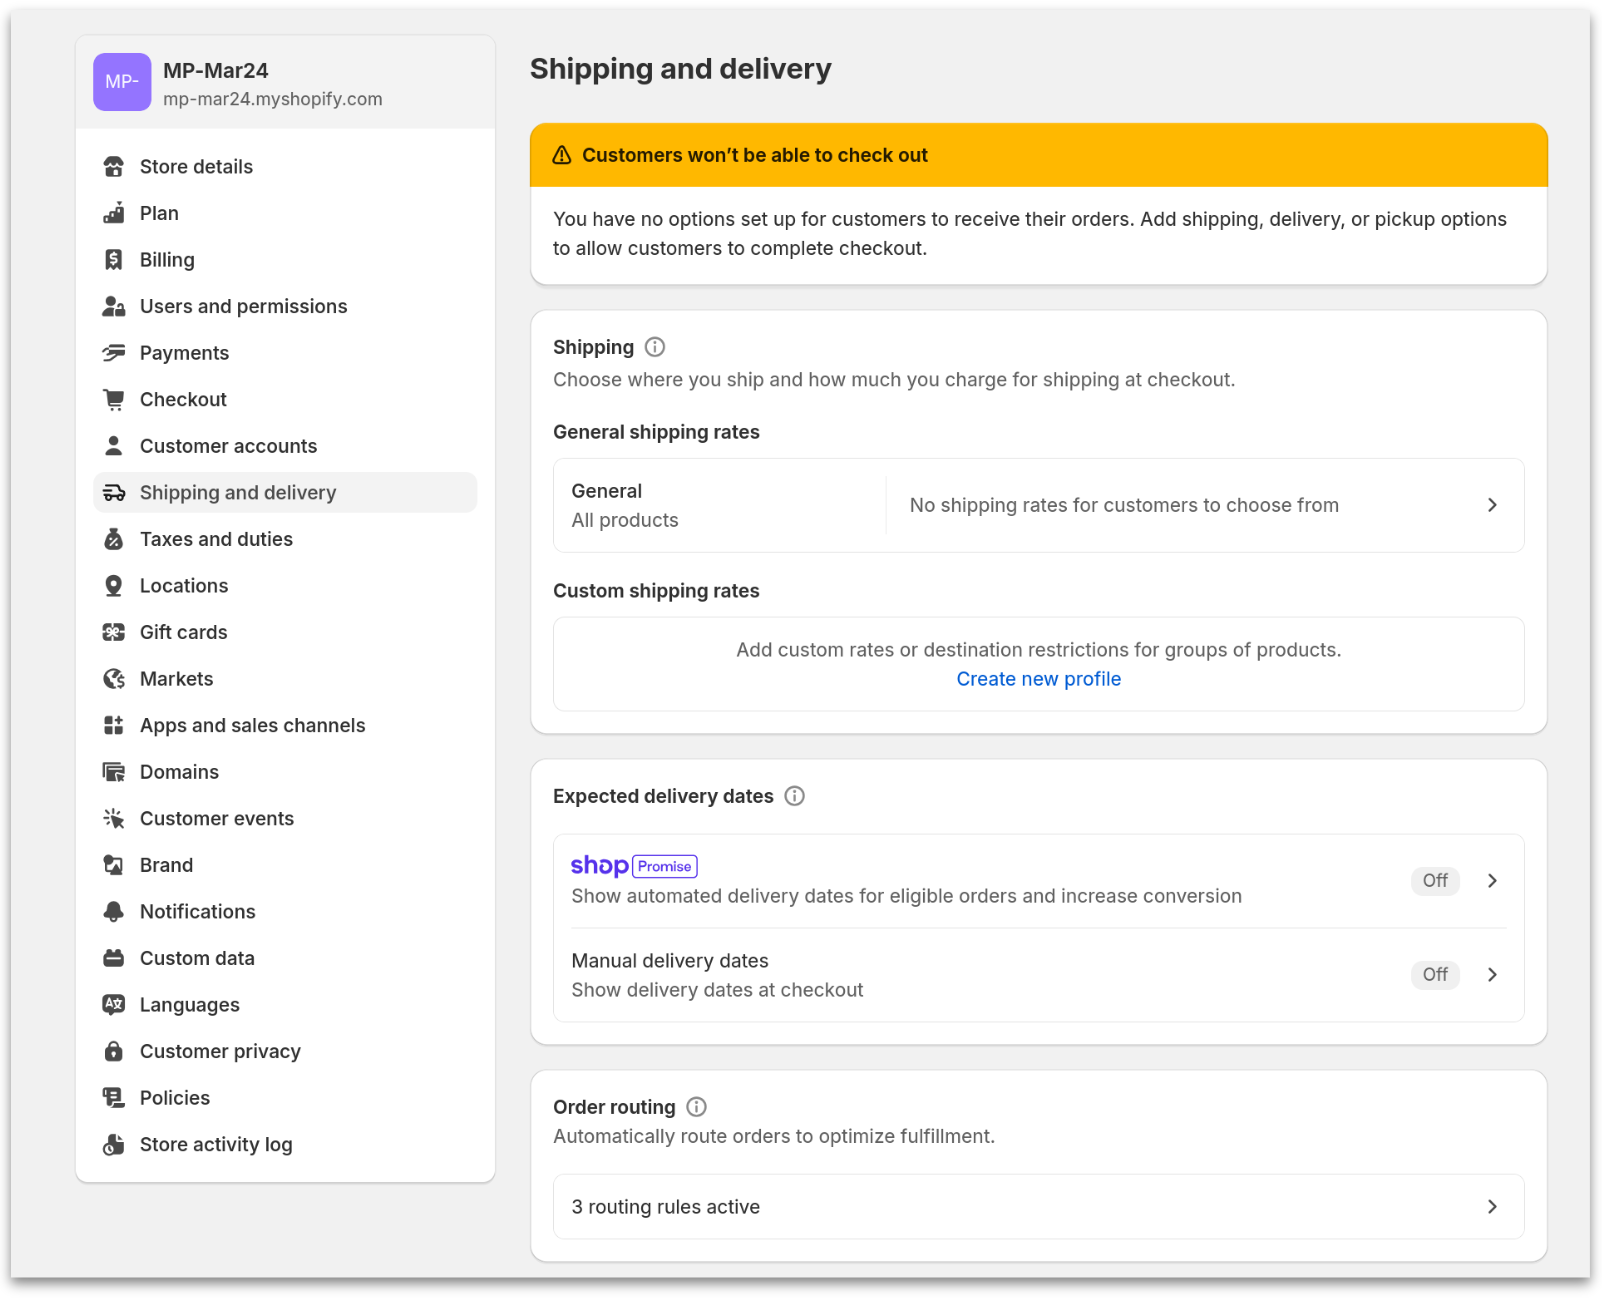Open the Shop Promise row chevron
The image size is (1602, 1298).
pos(1492,881)
